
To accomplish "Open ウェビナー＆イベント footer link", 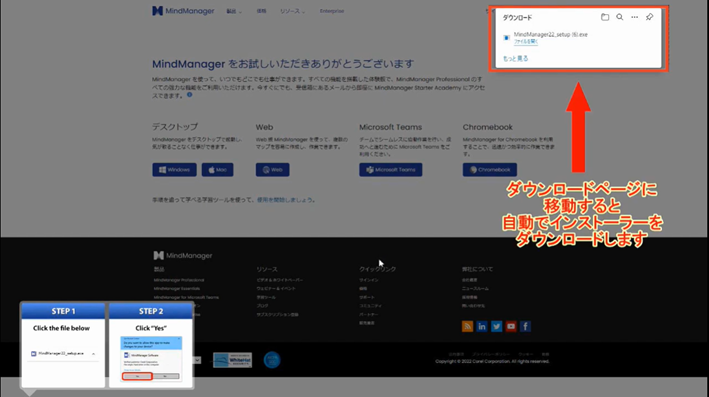I will click(x=276, y=288).
